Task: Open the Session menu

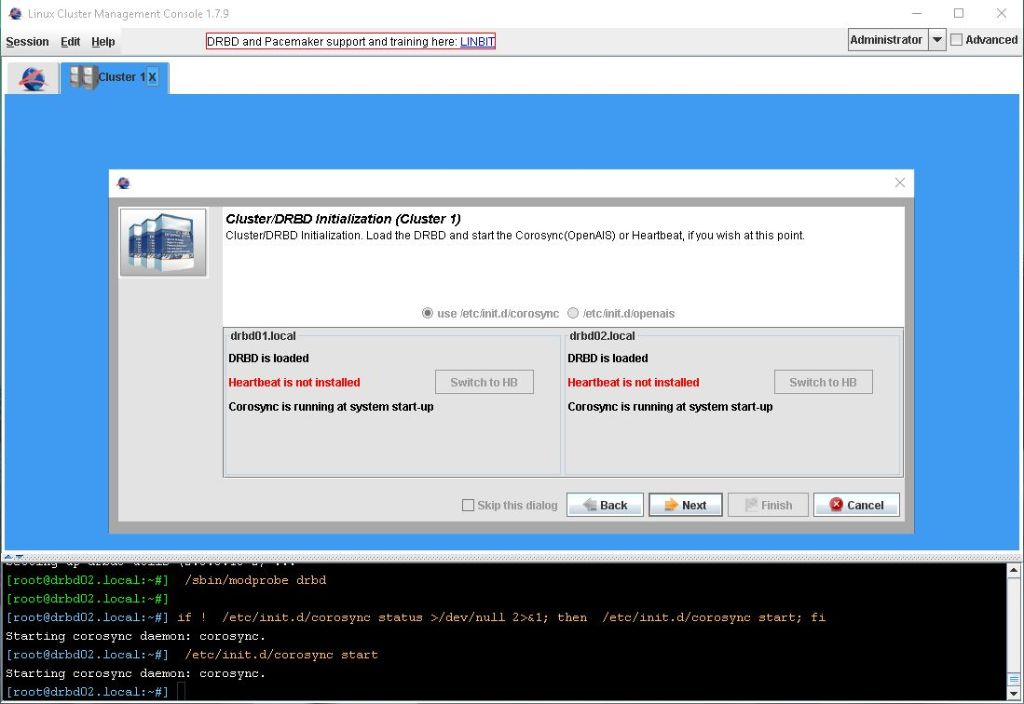Action: 27,42
